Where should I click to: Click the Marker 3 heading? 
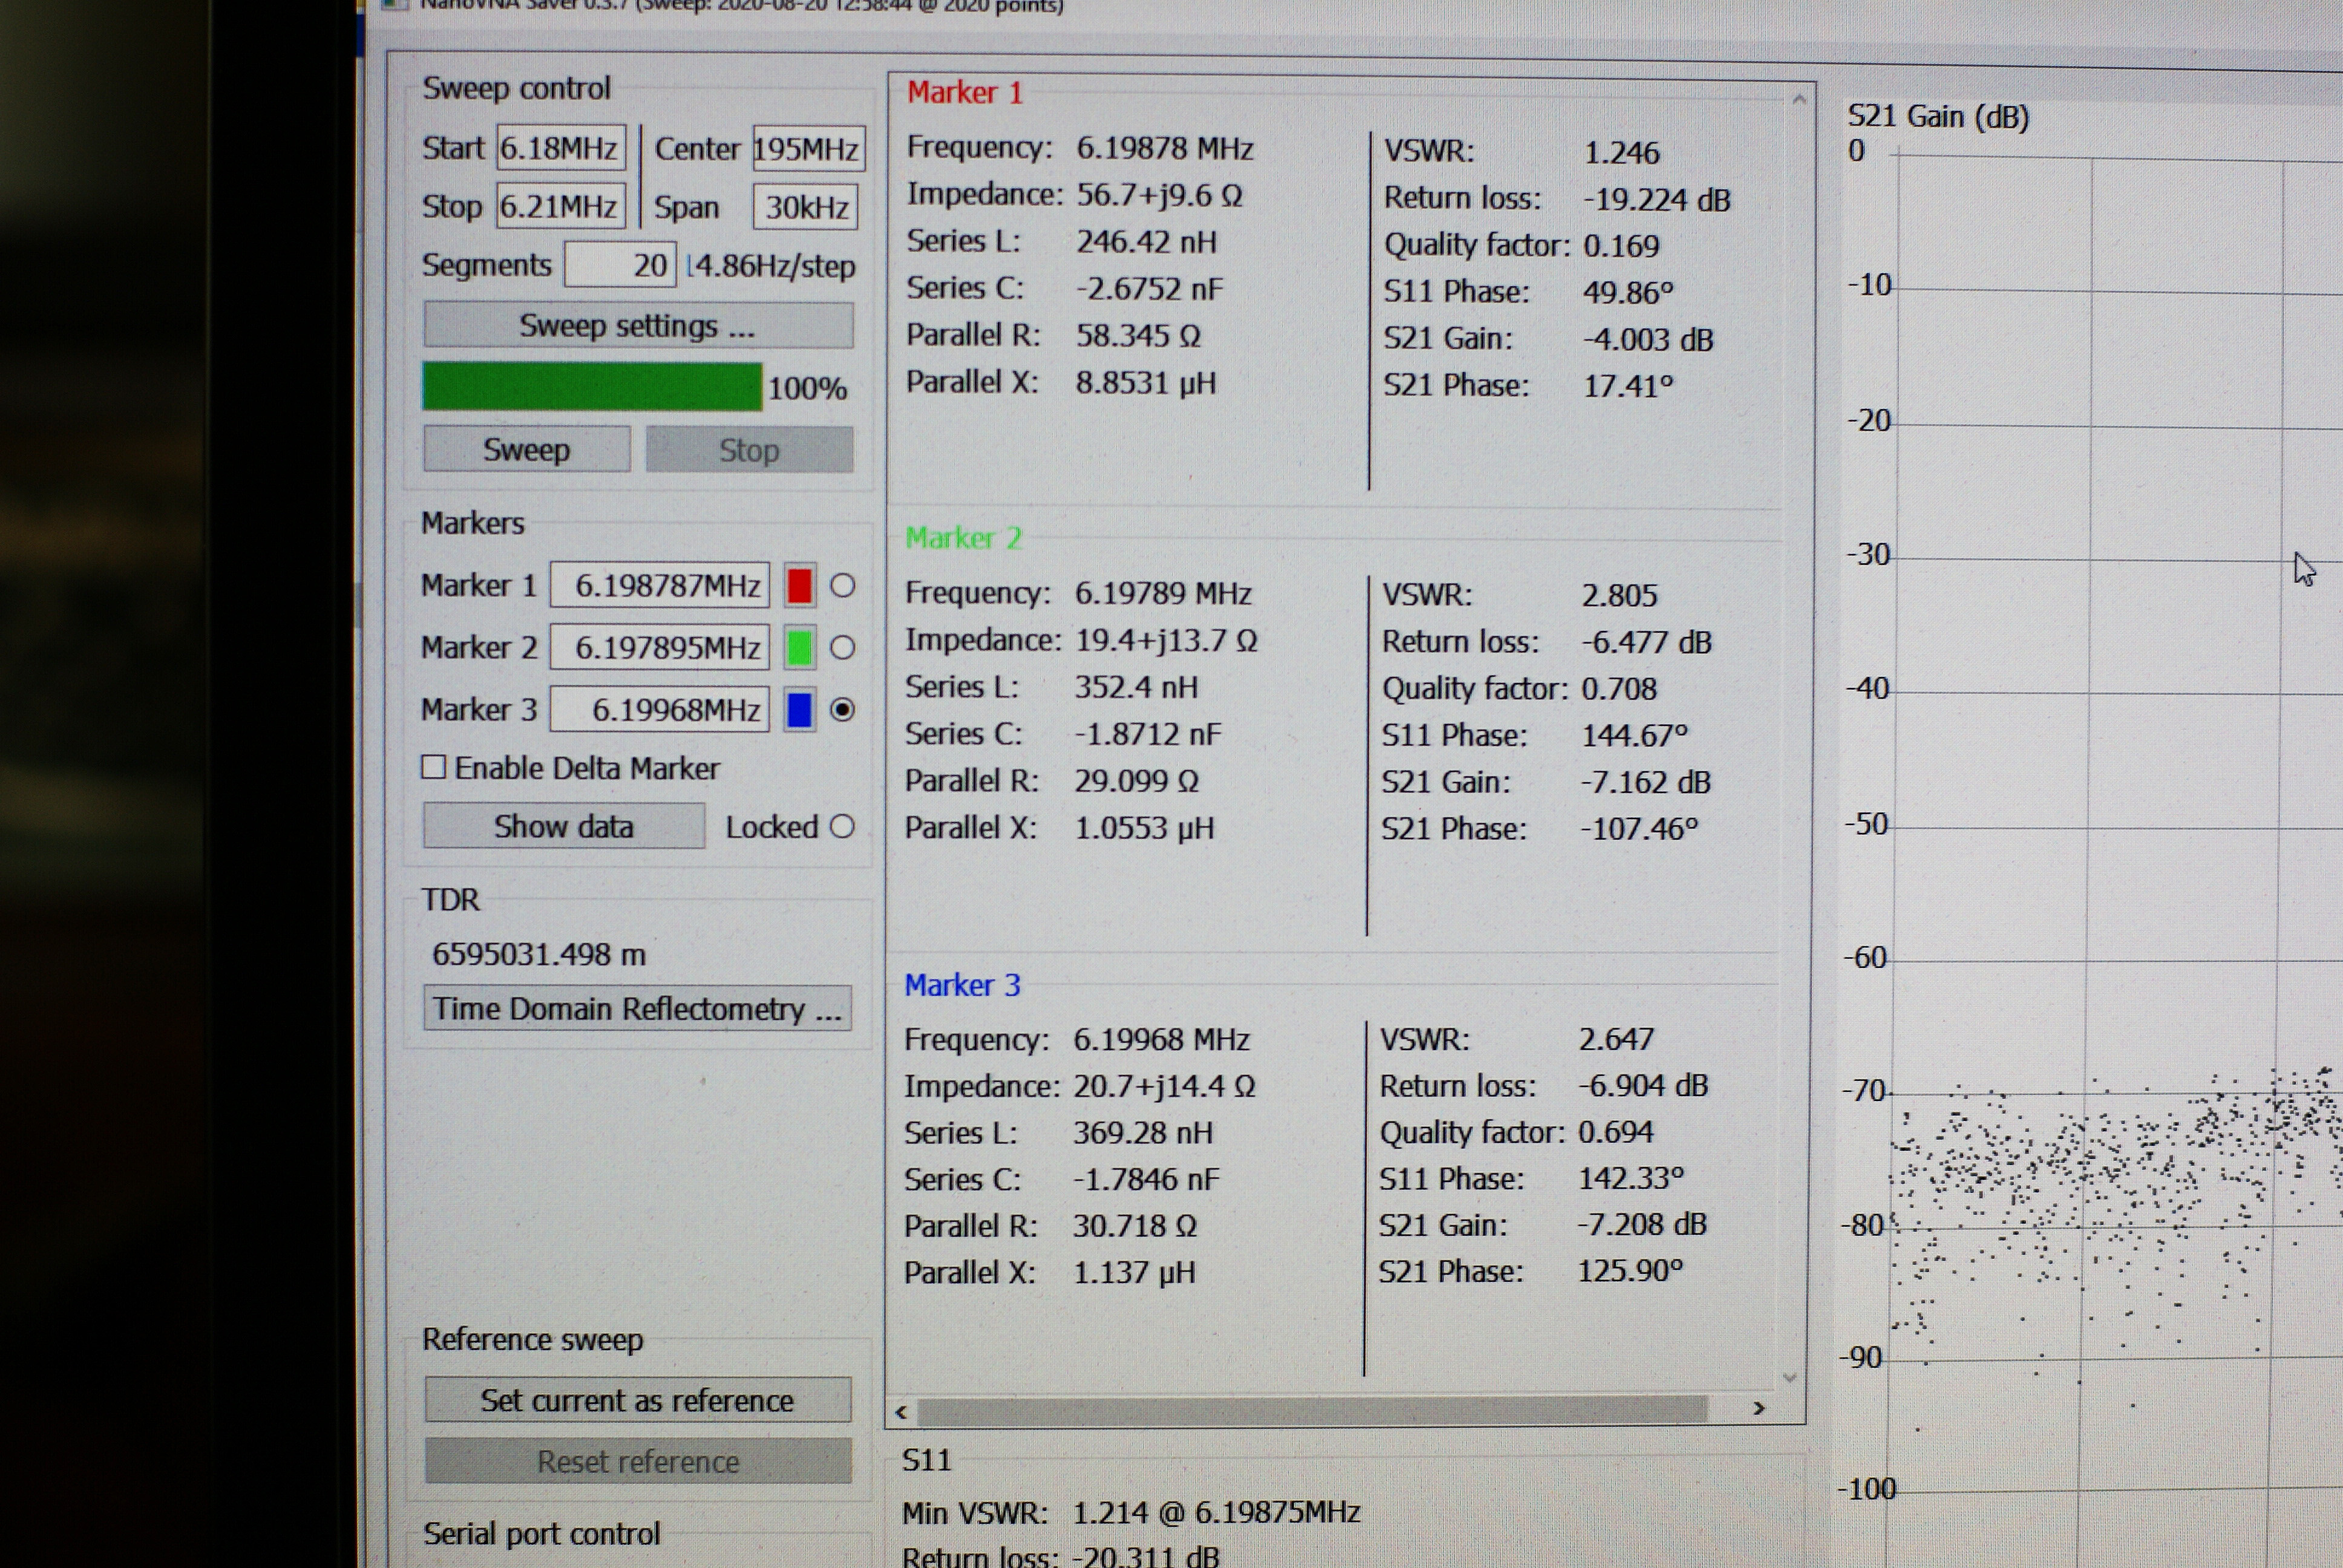[963, 985]
